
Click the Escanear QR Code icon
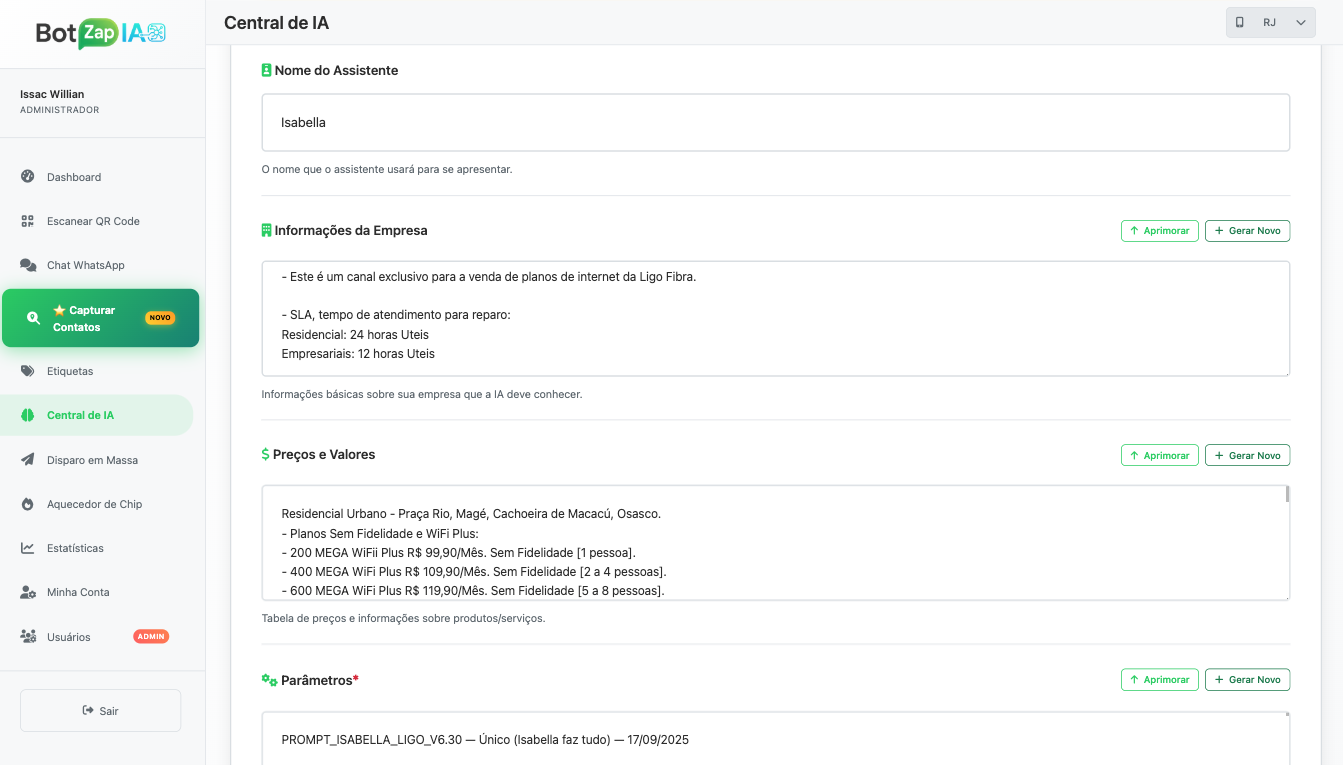coord(28,221)
